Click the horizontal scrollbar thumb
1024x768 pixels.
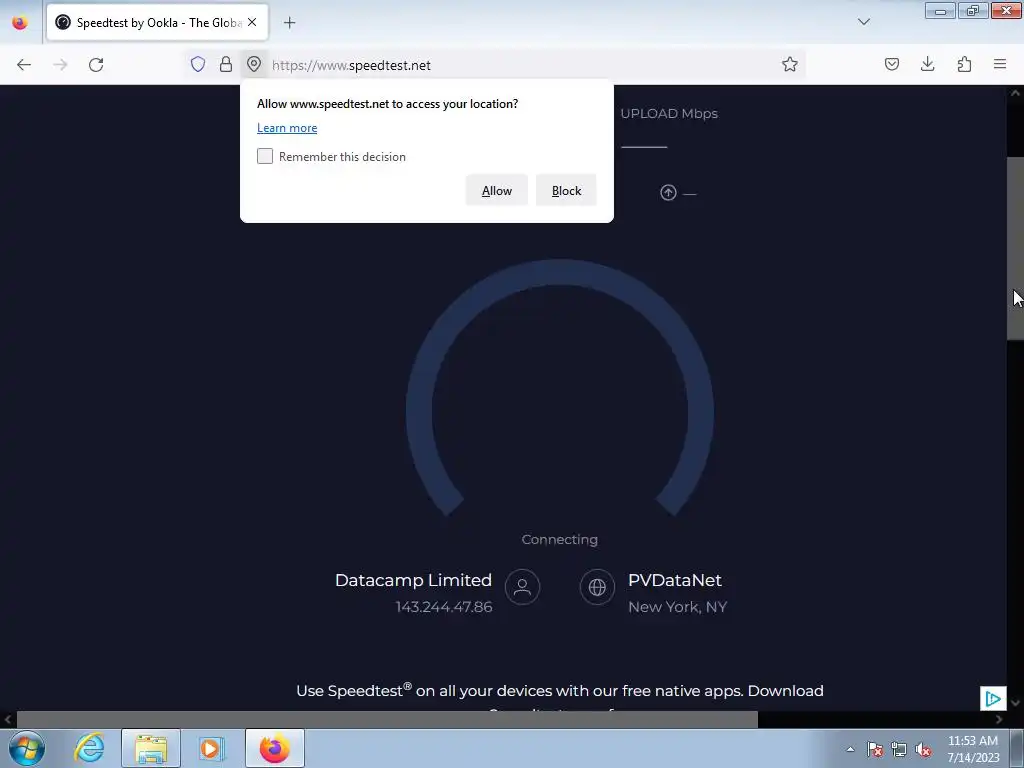(387, 719)
